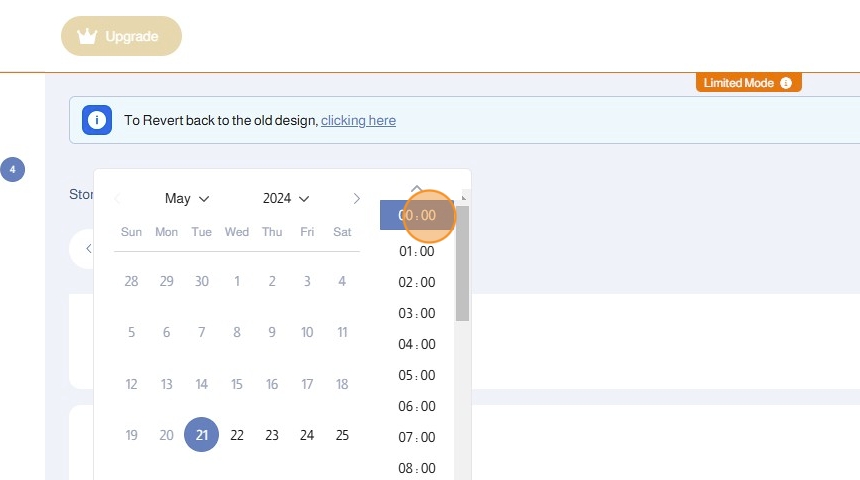
Task: Select 08:00 in the time list
Action: pyautogui.click(x=417, y=468)
